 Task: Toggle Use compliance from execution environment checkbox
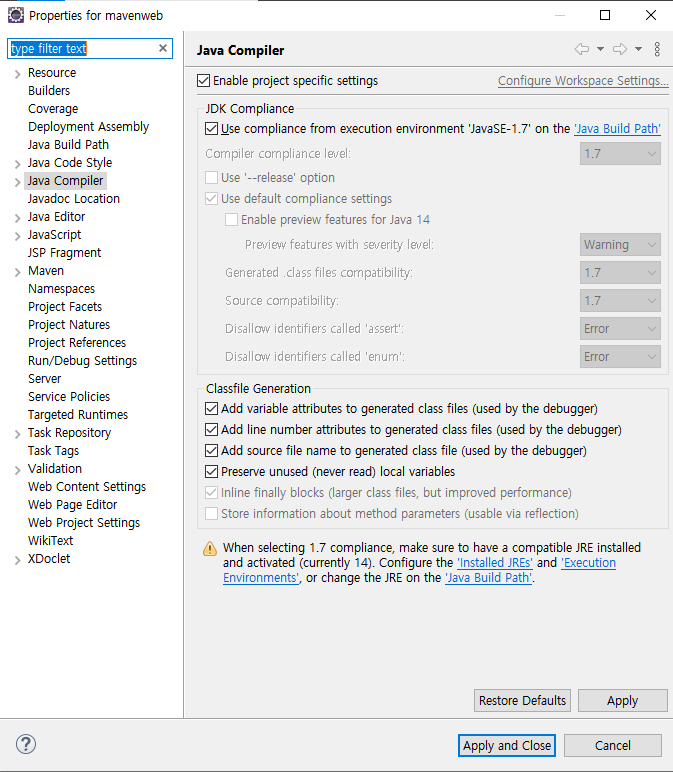point(211,129)
